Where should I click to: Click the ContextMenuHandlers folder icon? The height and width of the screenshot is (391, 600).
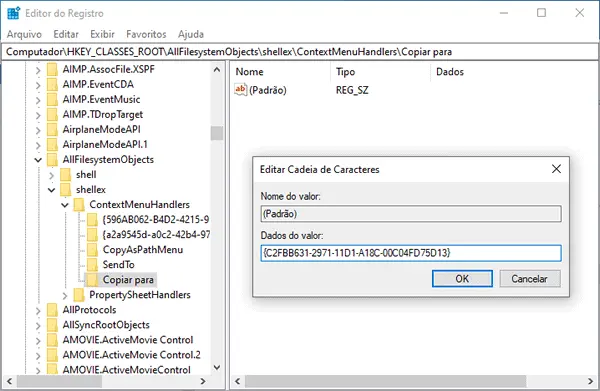[79, 205]
